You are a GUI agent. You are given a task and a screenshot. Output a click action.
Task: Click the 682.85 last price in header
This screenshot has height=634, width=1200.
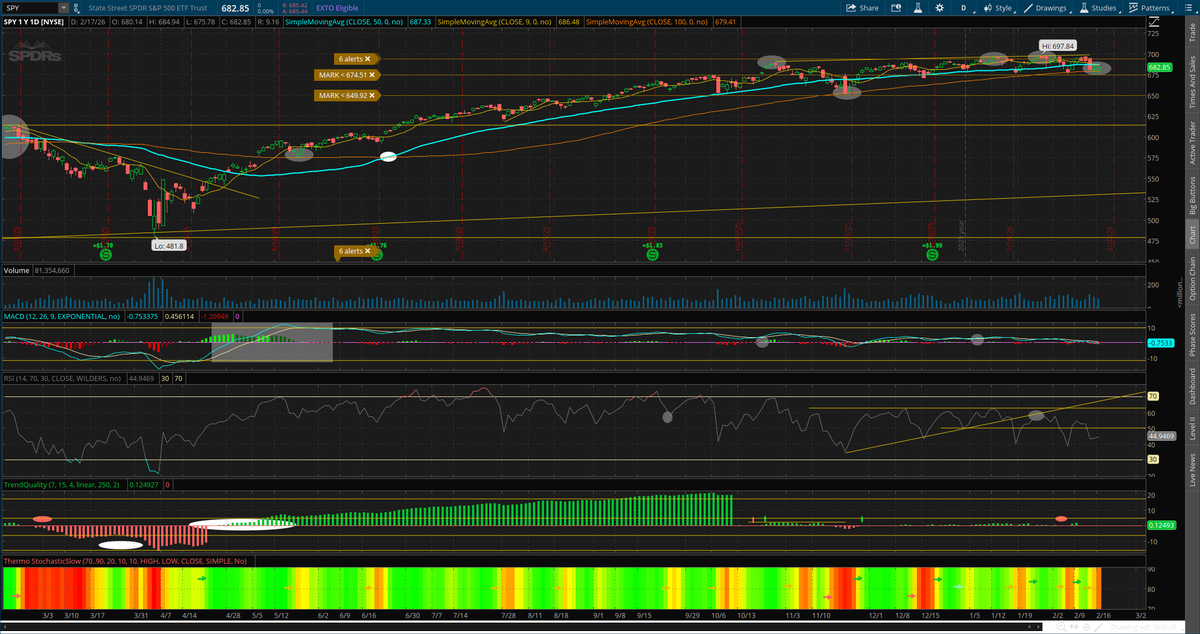233,7
